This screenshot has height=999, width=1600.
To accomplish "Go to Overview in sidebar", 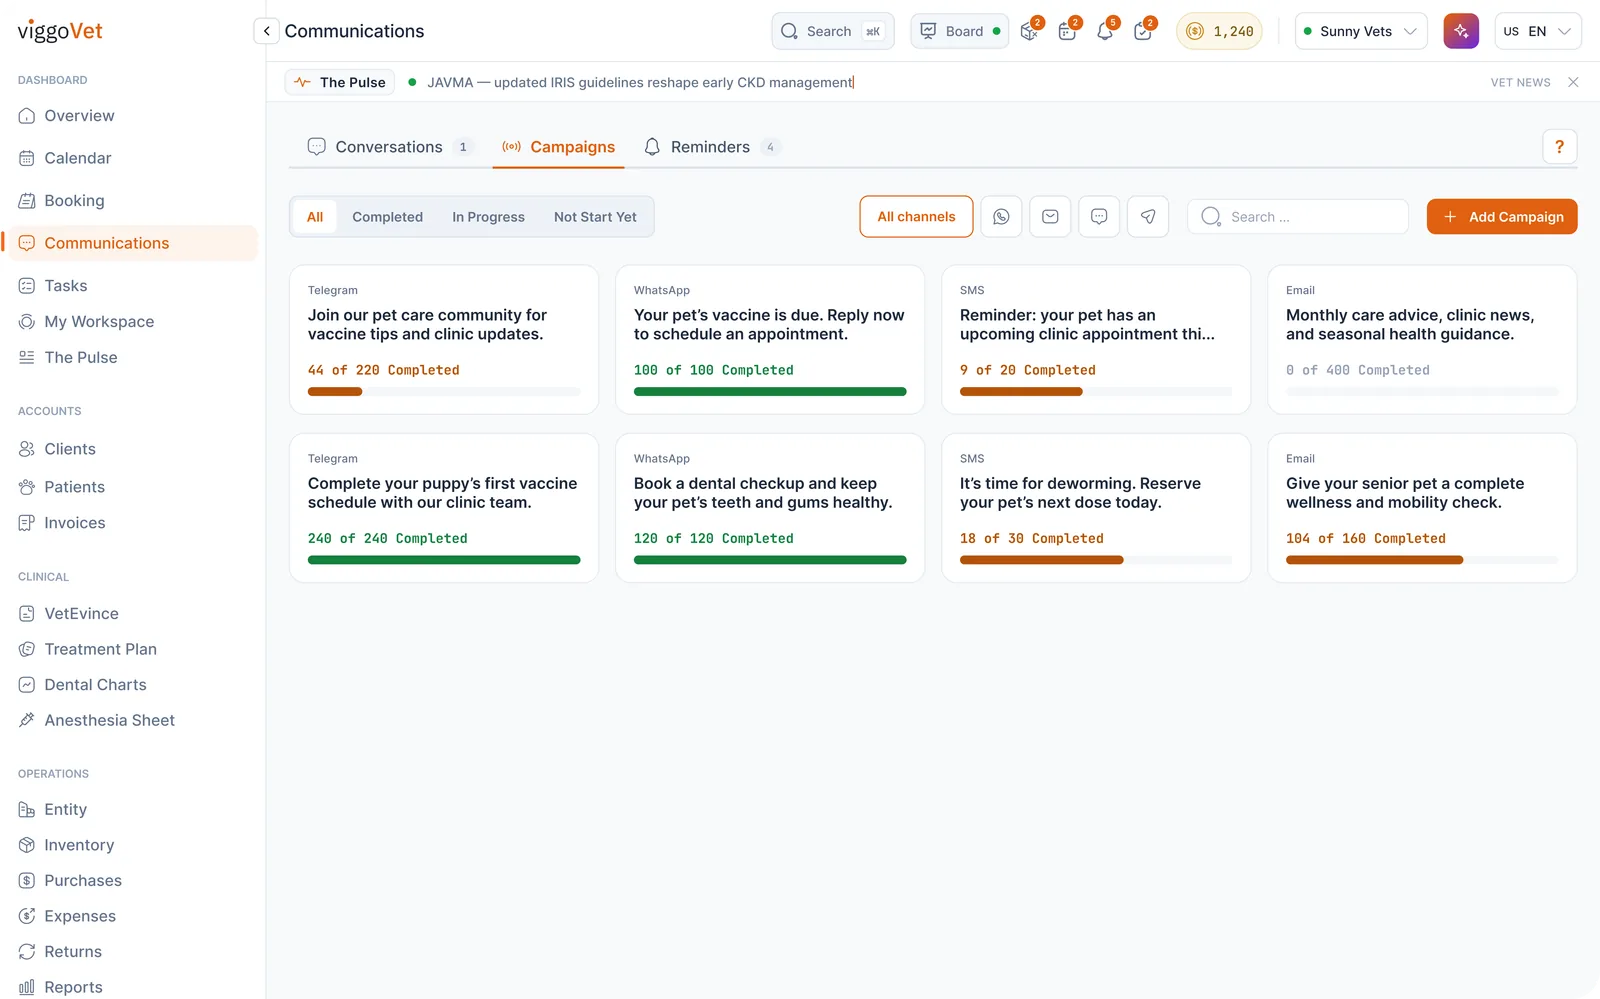I will (x=79, y=116).
